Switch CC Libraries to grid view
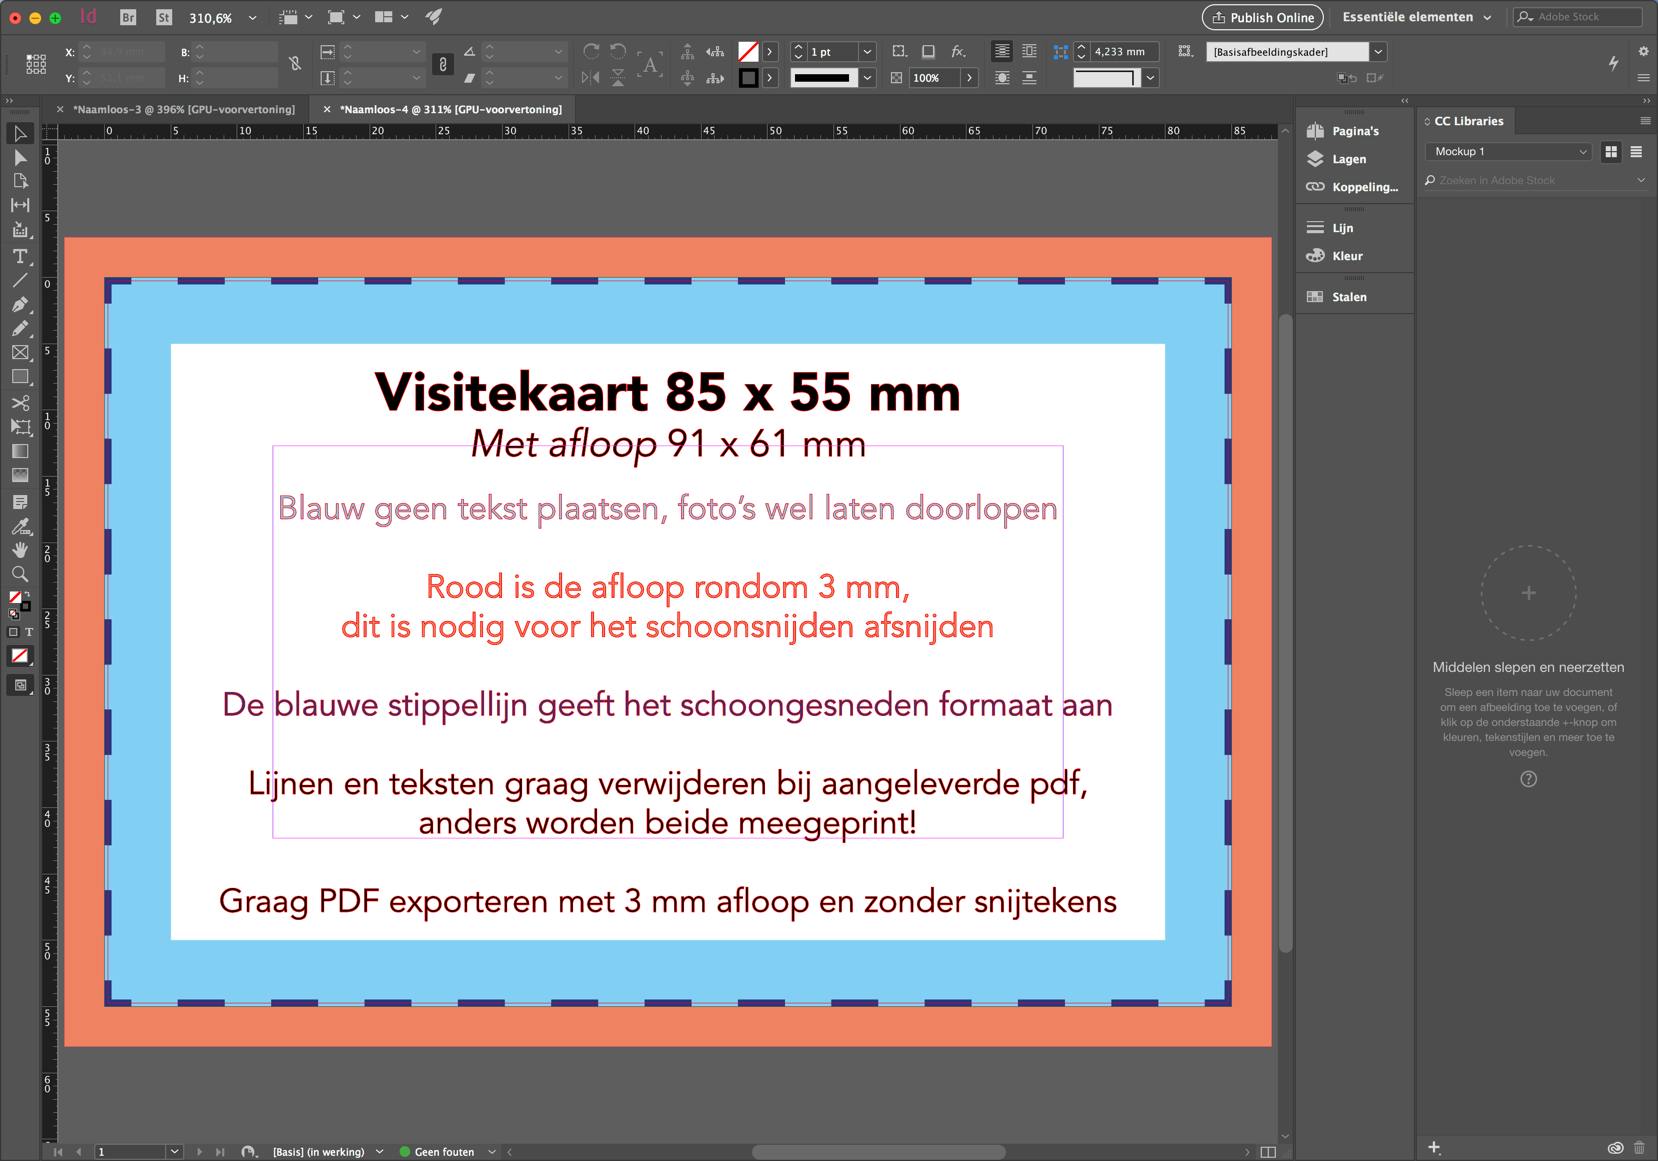 point(1611,152)
